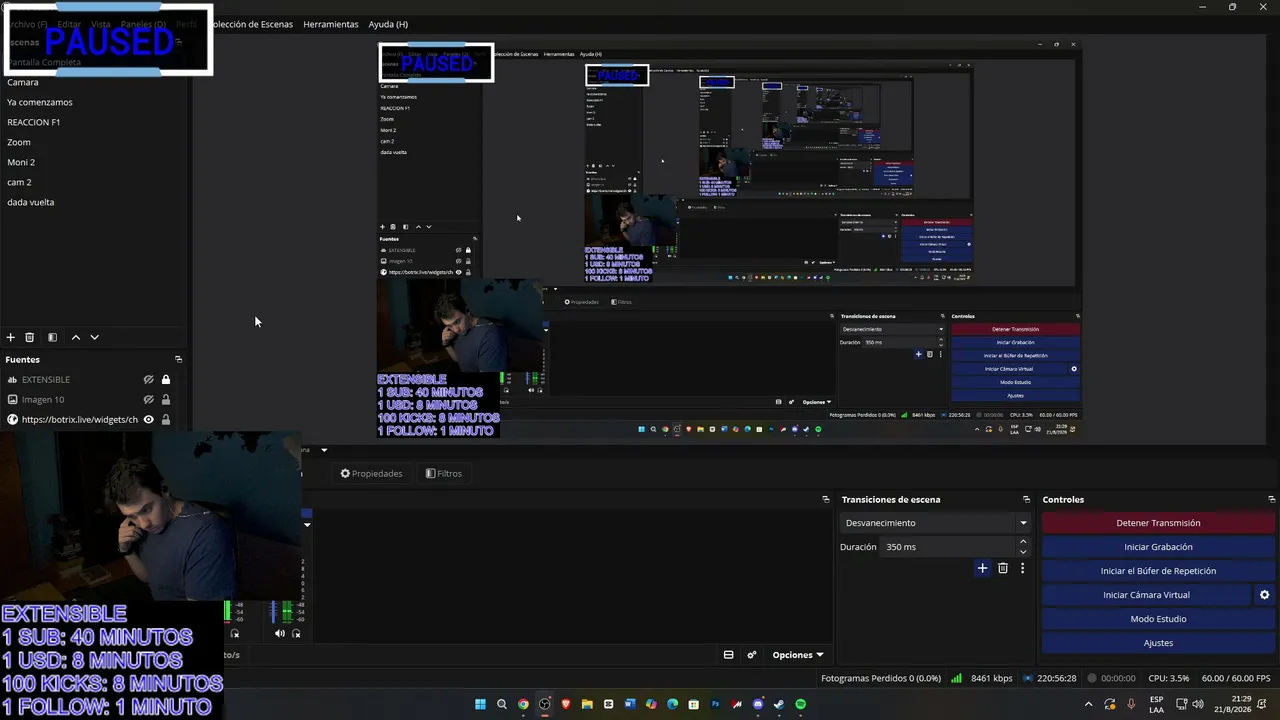Open virtual camera settings gear
Image resolution: width=1280 pixels, height=720 pixels.
point(1264,595)
